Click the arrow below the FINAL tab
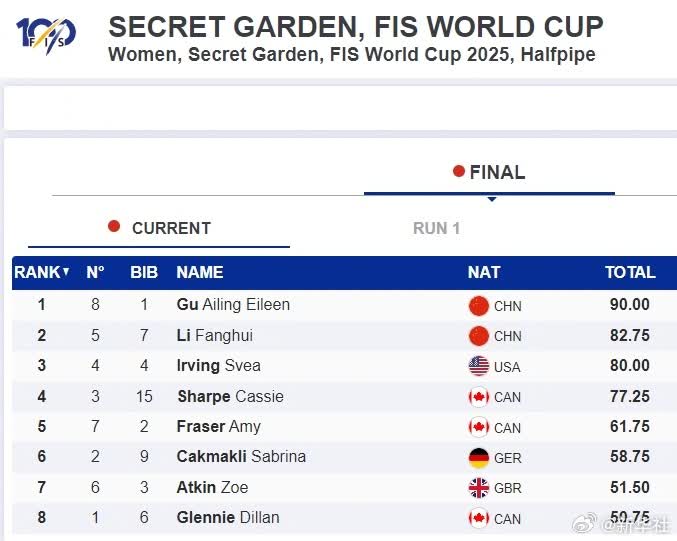The image size is (677, 541). pyautogui.click(x=491, y=198)
